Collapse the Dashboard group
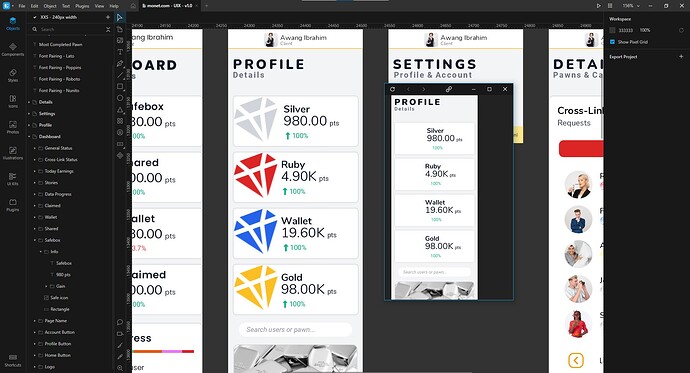This screenshot has height=373, width=690. (29, 136)
